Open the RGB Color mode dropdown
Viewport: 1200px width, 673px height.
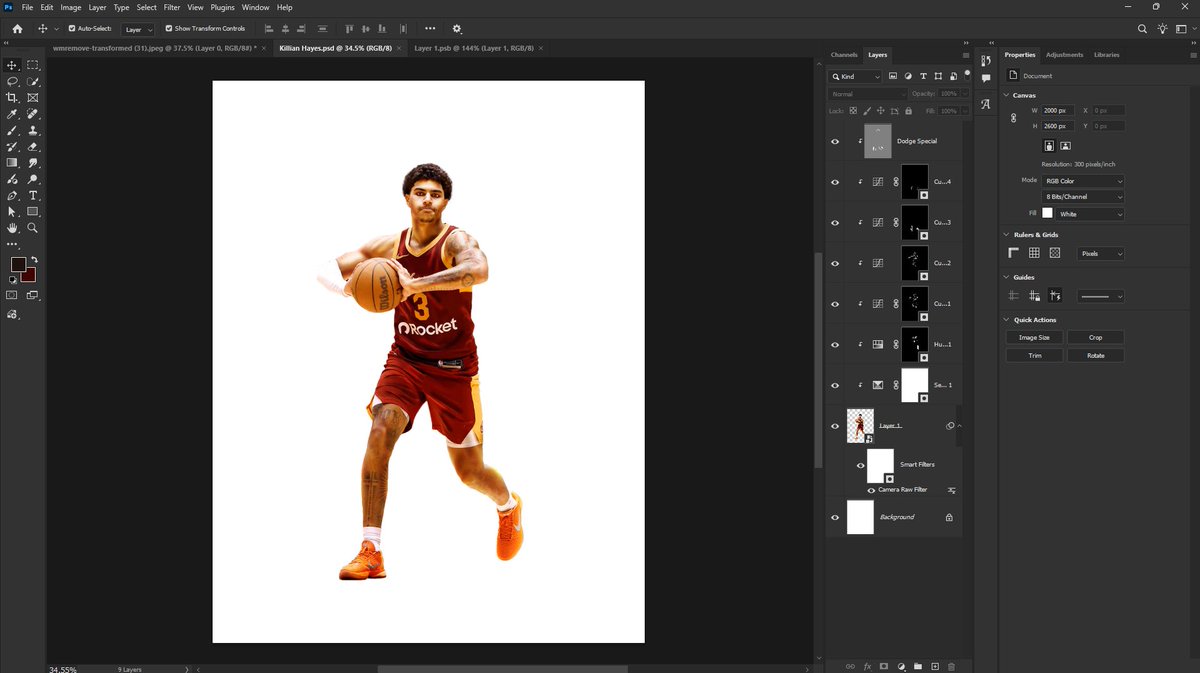1082,181
